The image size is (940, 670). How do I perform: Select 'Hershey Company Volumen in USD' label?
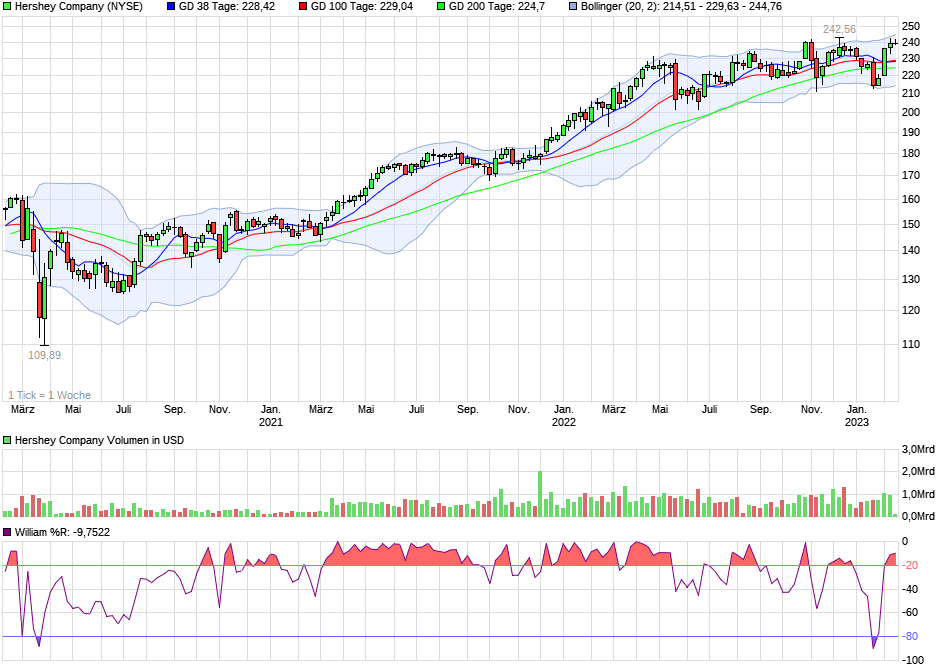[99, 440]
